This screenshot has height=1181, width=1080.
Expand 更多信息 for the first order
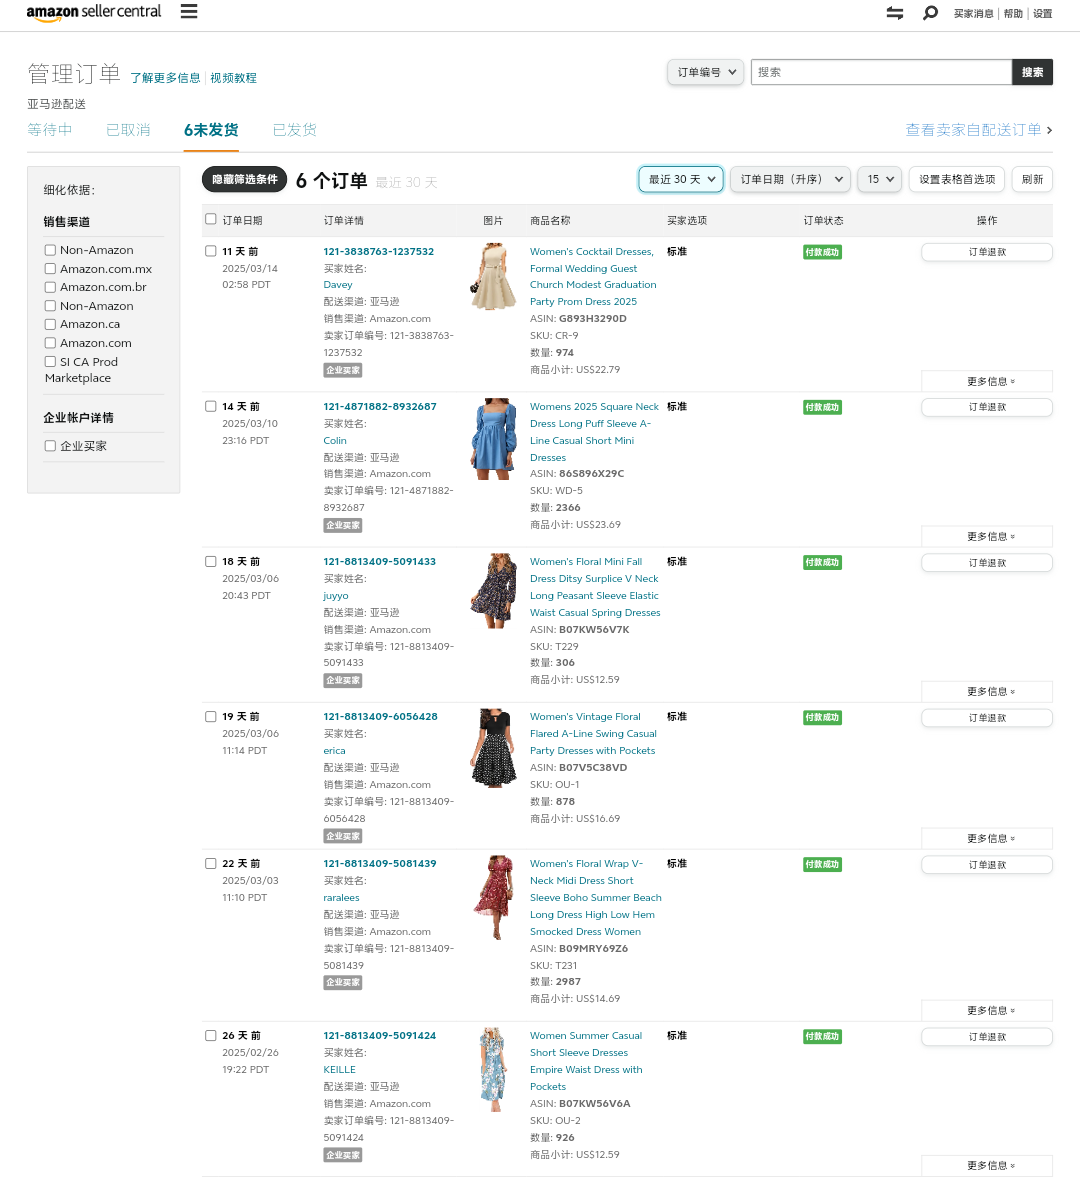987,381
